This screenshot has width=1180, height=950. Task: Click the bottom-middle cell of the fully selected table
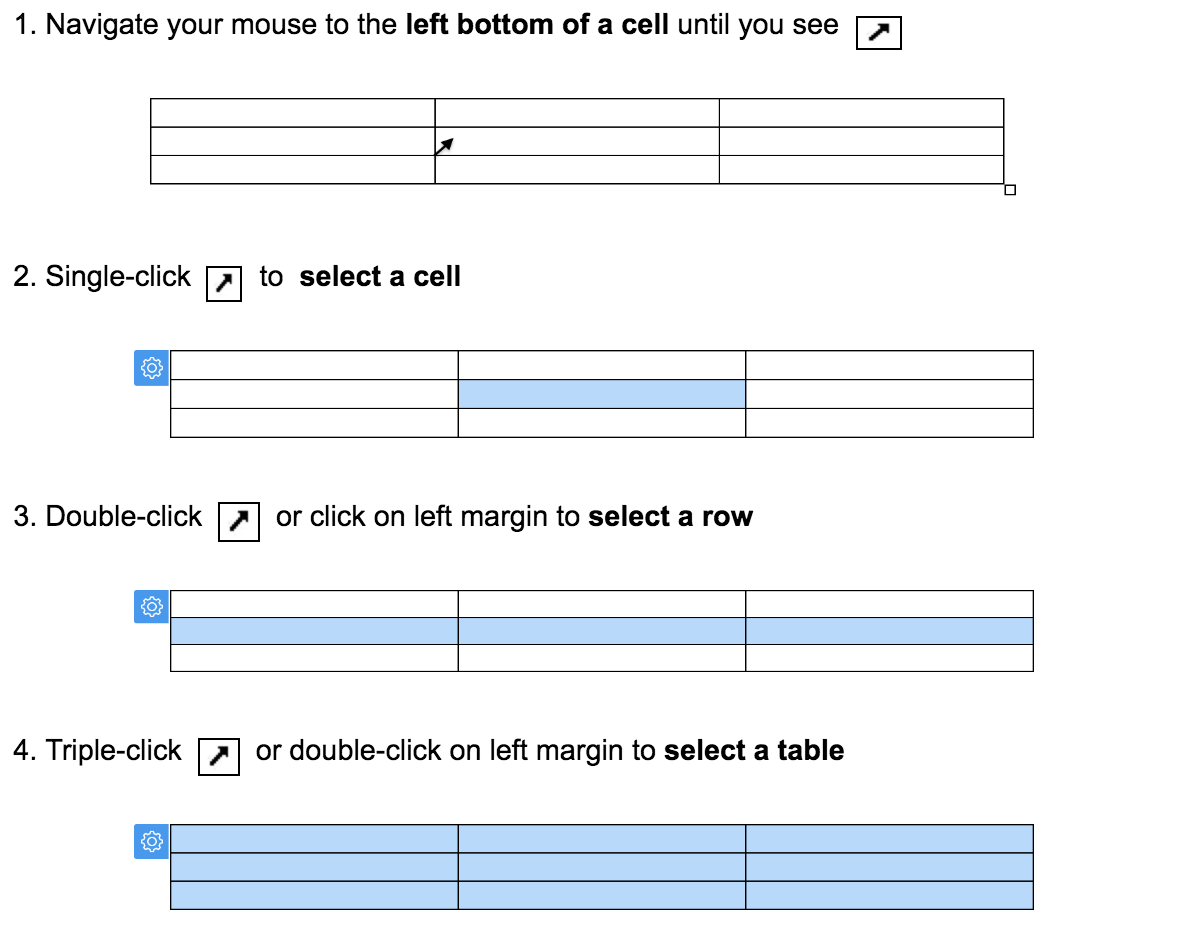click(601, 895)
